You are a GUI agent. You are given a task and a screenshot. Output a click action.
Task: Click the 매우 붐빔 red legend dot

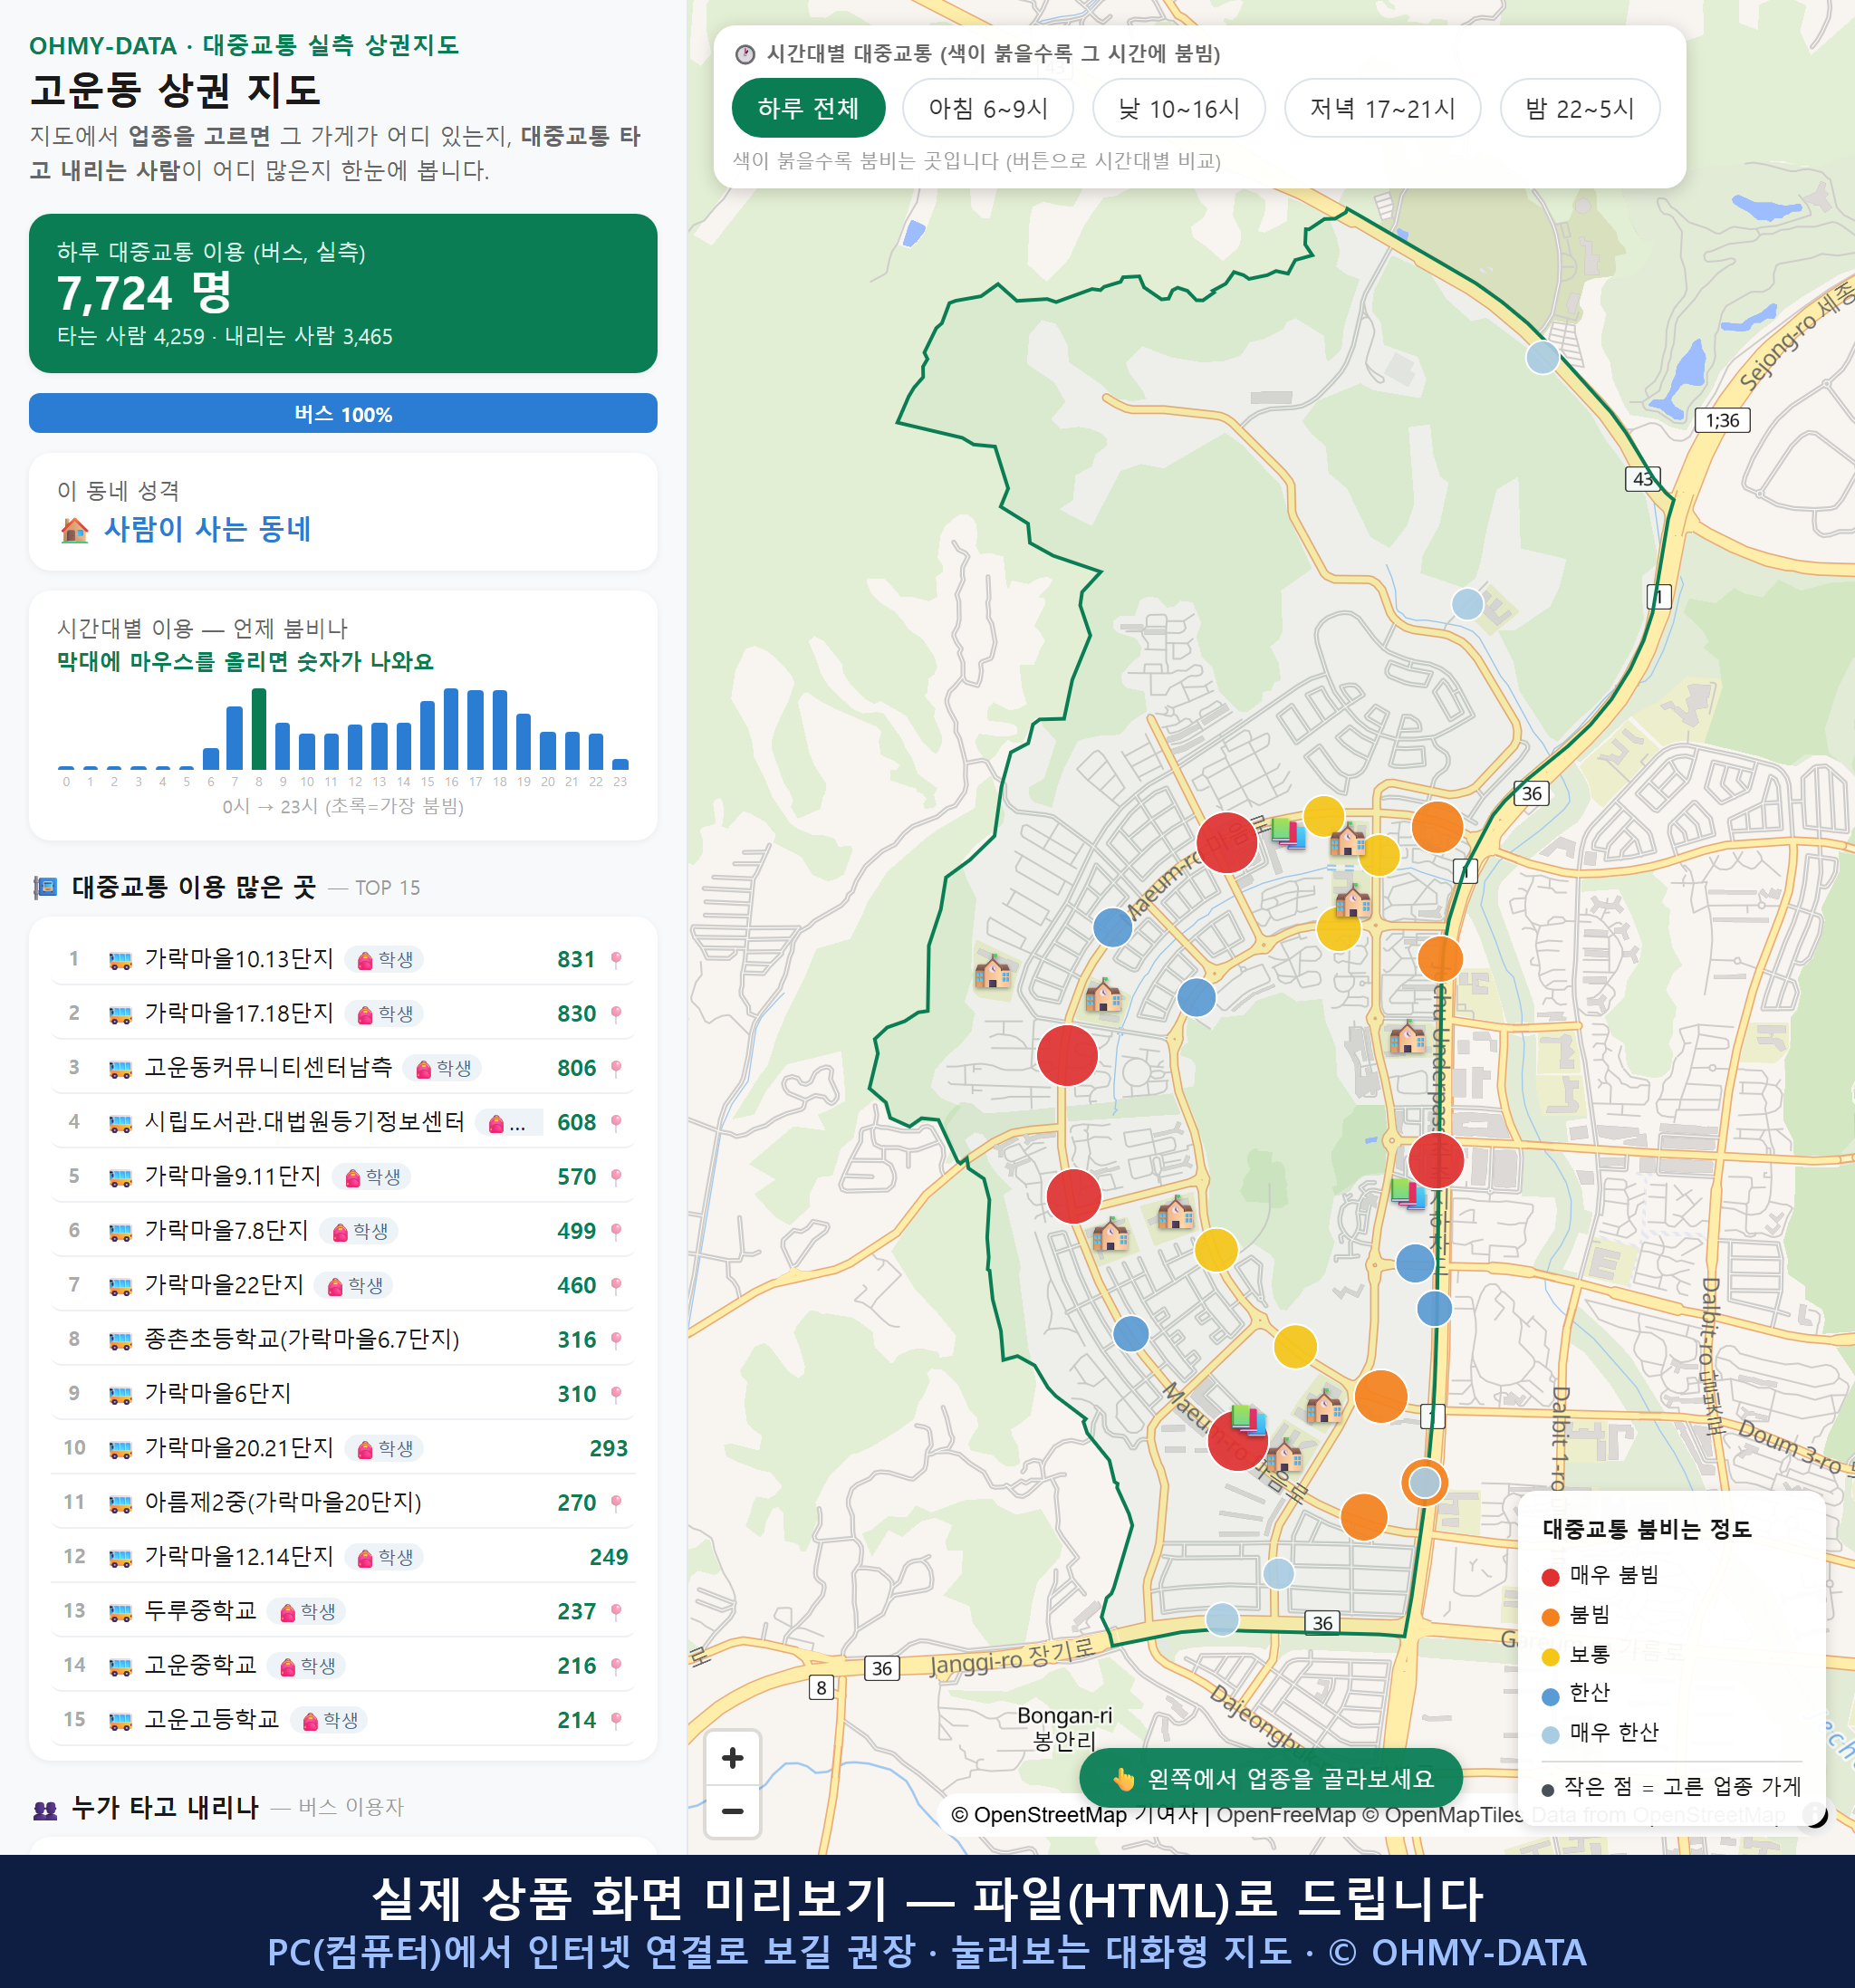1551,1577
